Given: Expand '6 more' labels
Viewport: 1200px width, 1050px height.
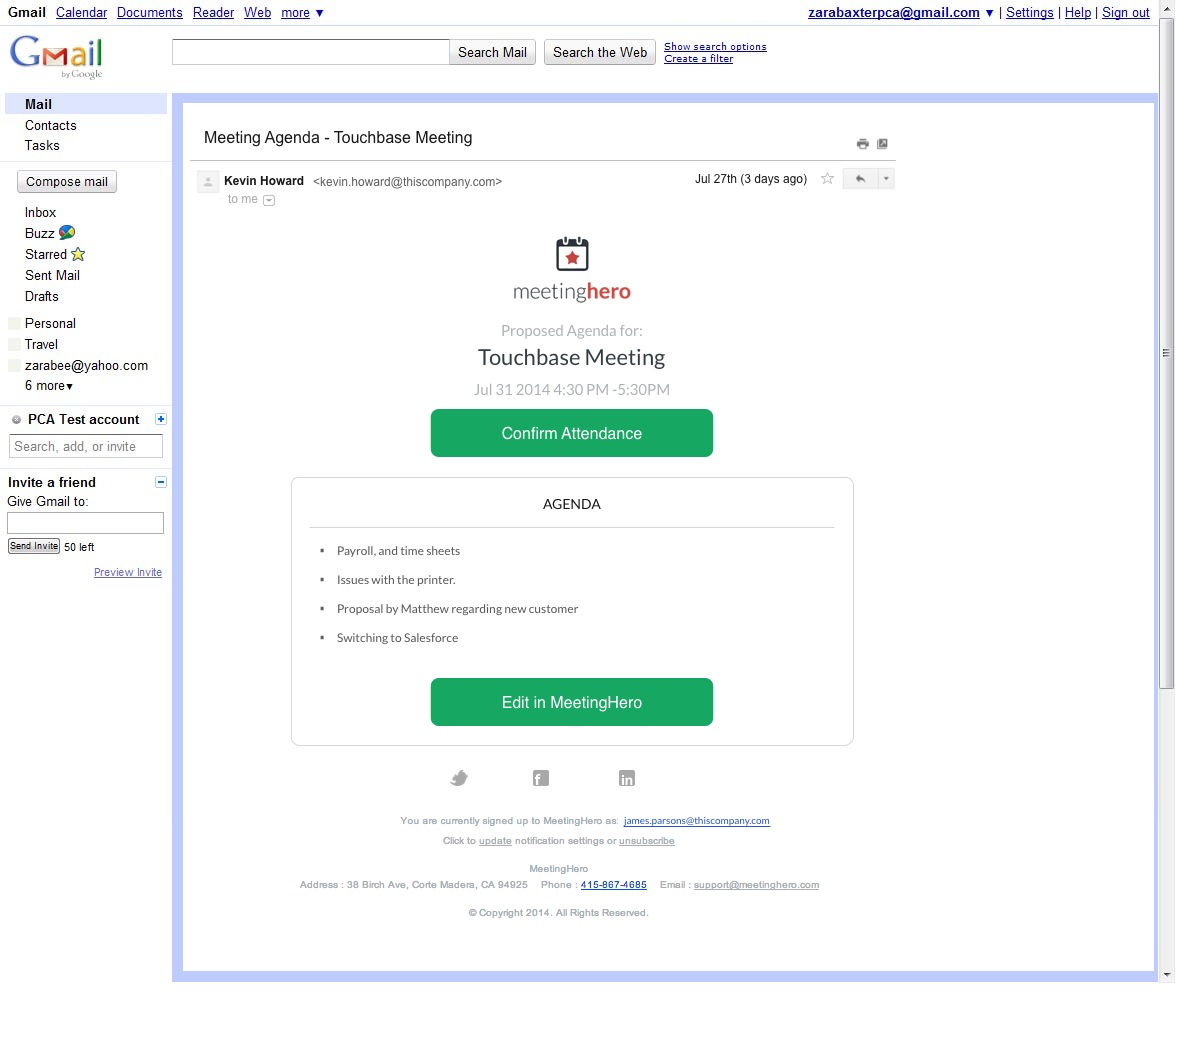Looking at the screenshot, I should [x=49, y=386].
